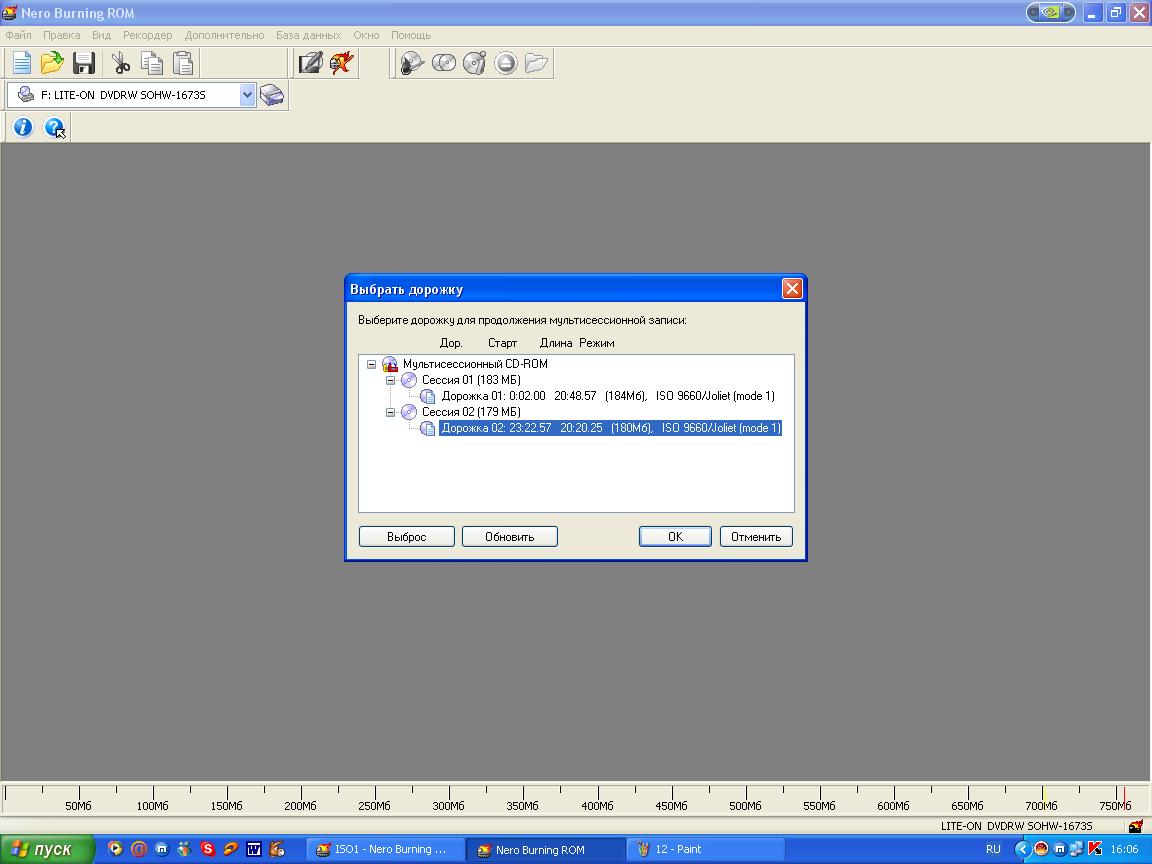Viewport: 1152px width, 864px height.
Task: Open the Дополнительно menu
Action: pos(224,35)
